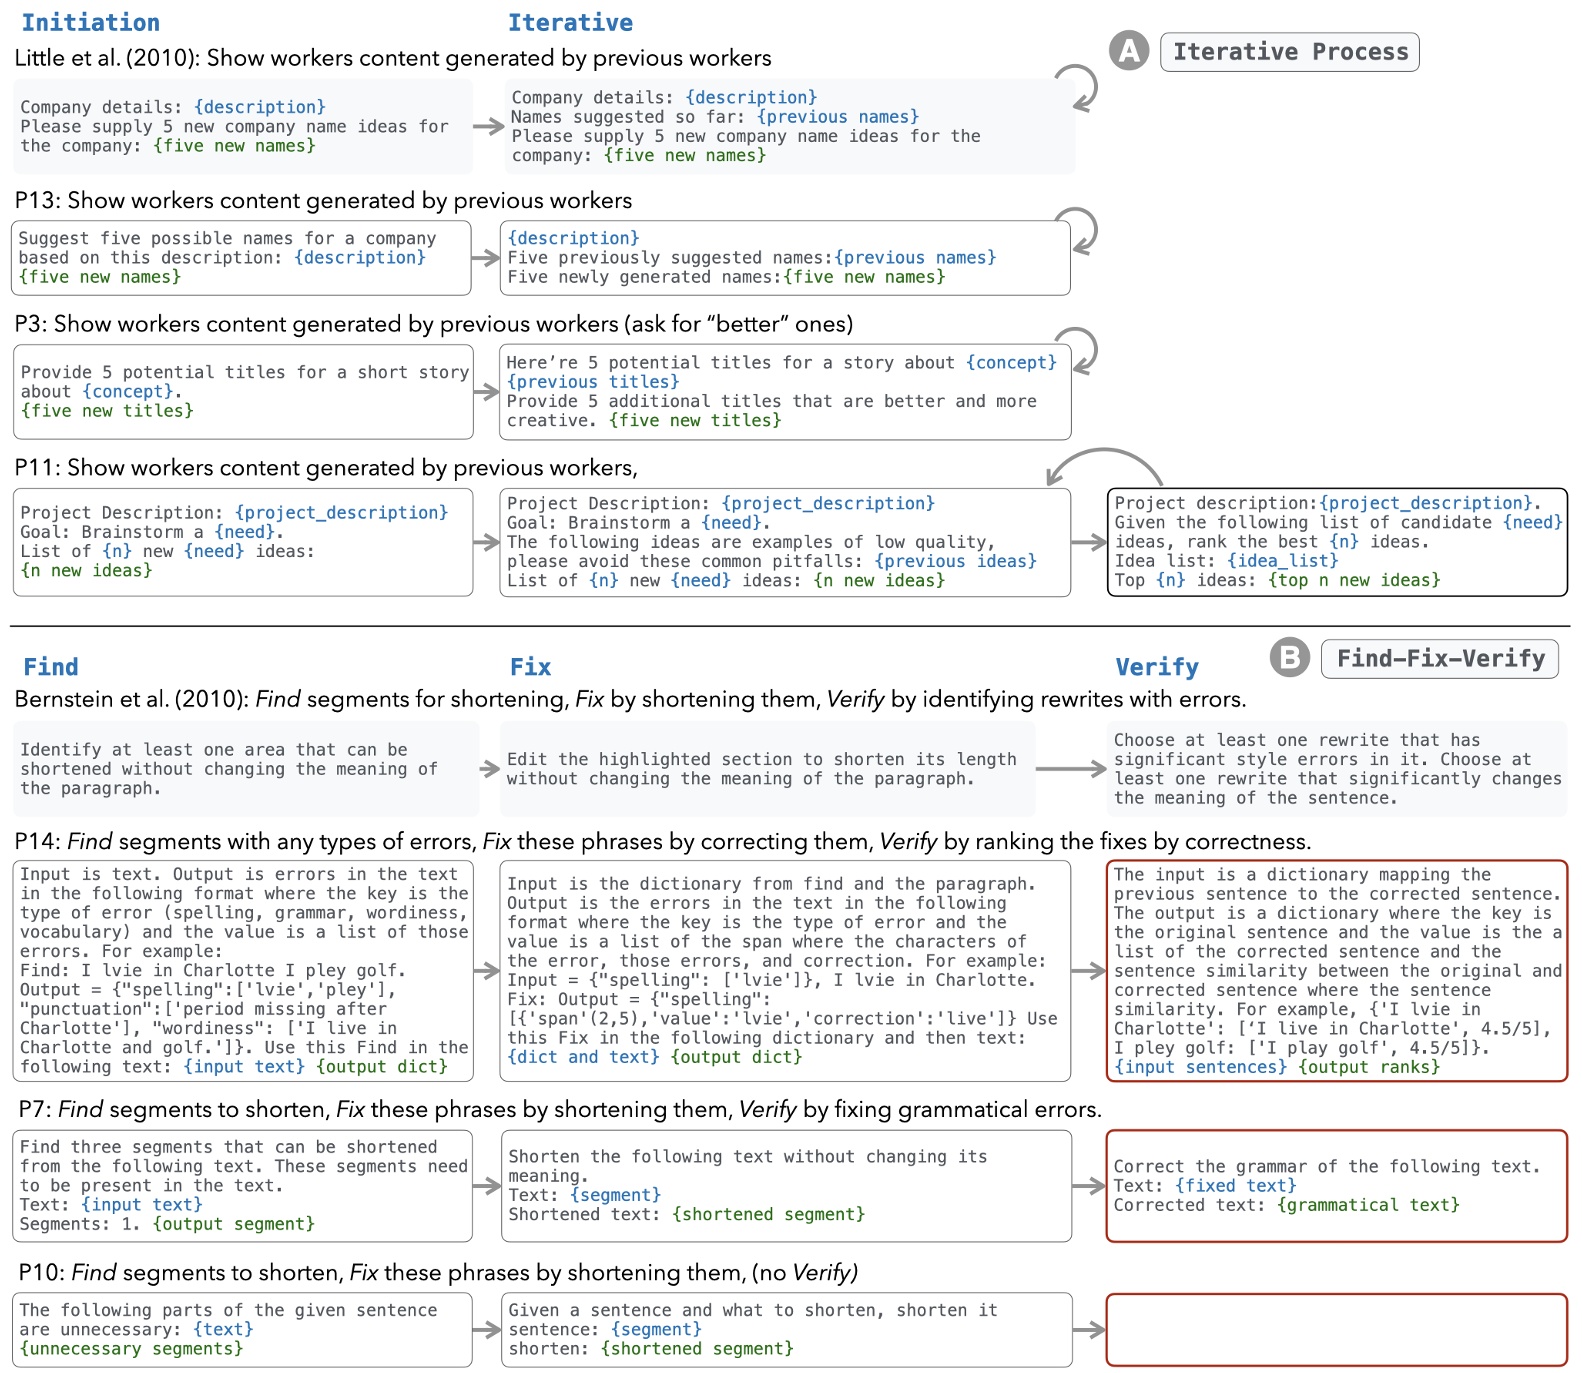Click the Bernstein "Edit the highlighted section" Fix prompt
The height and width of the screenshot is (1373, 1582).
pos(766,769)
